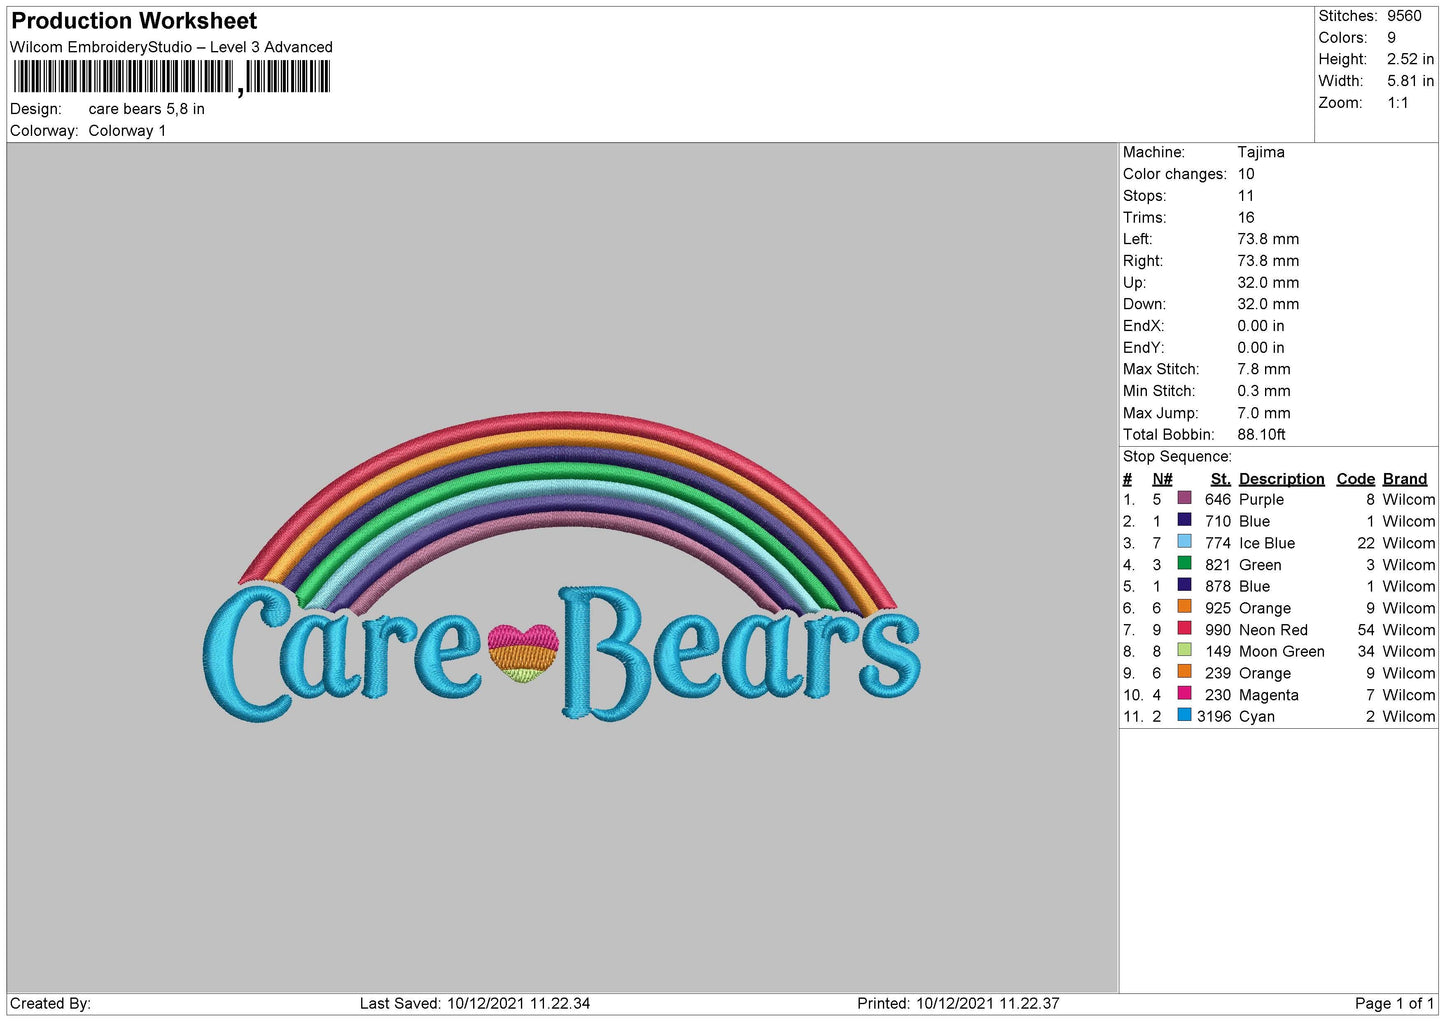Click the Ice Blue color swatch
The image size is (1445, 1021).
tap(1185, 542)
